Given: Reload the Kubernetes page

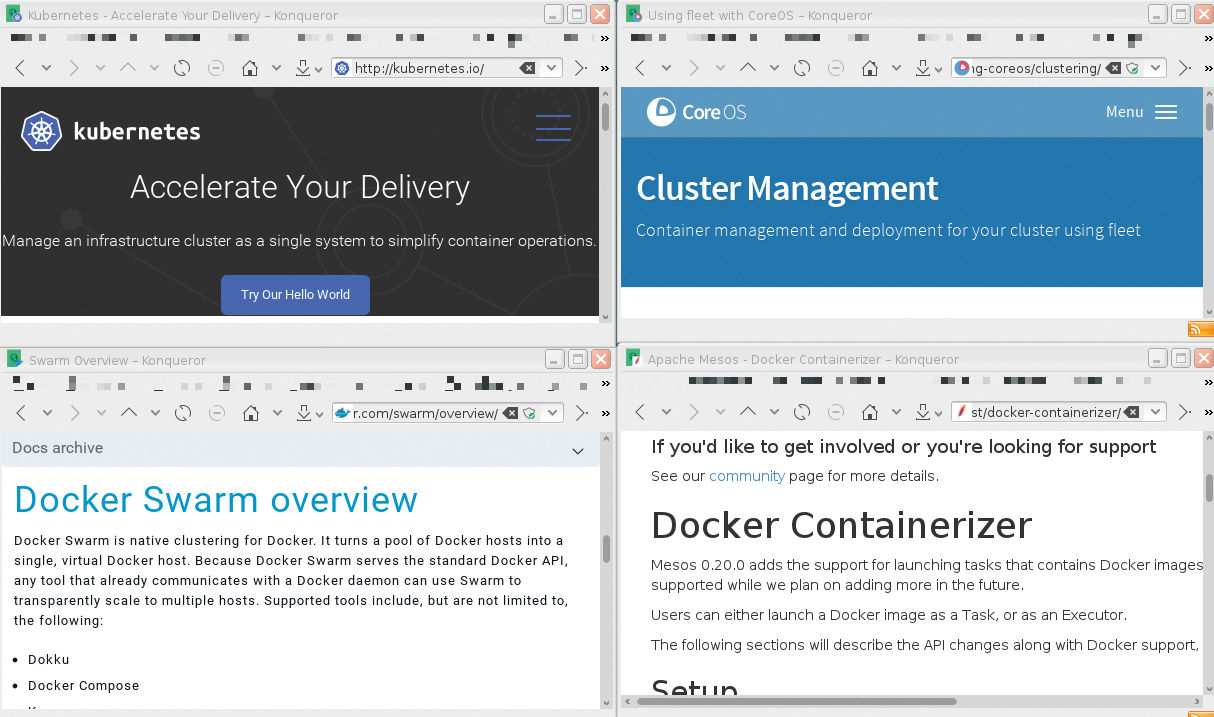Looking at the screenshot, I should coord(182,68).
